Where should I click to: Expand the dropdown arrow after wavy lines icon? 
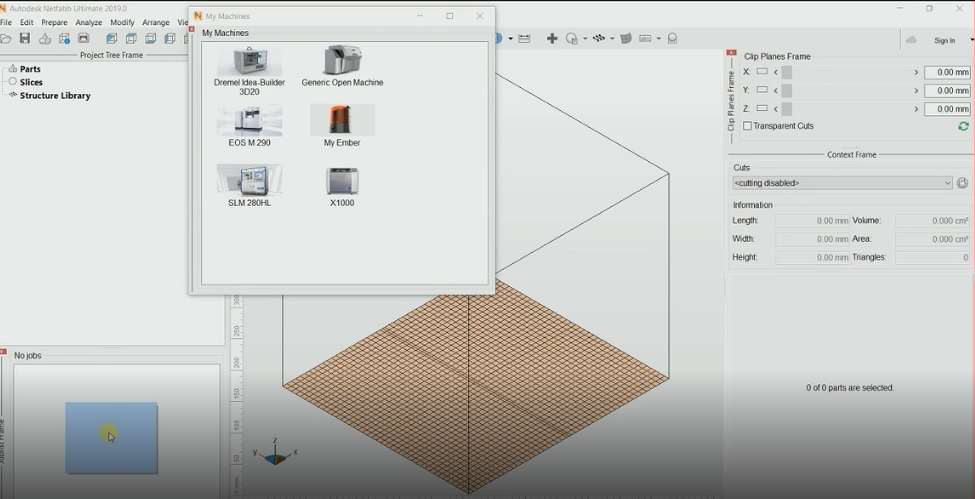[x=612, y=39]
